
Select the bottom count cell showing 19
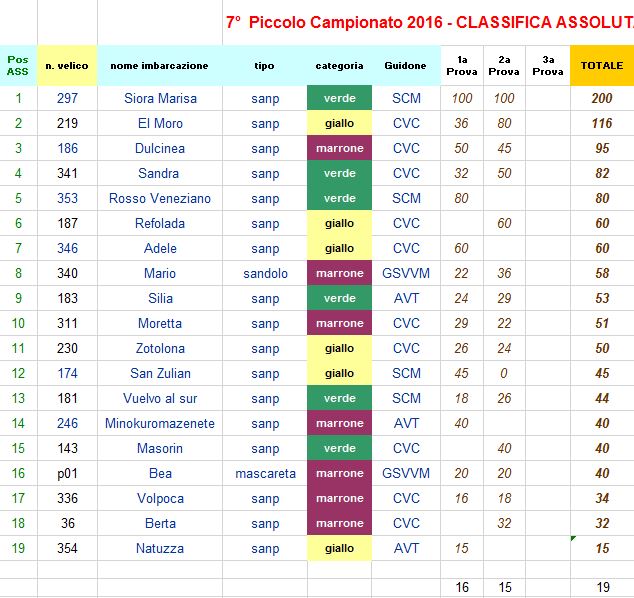(602, 587)
